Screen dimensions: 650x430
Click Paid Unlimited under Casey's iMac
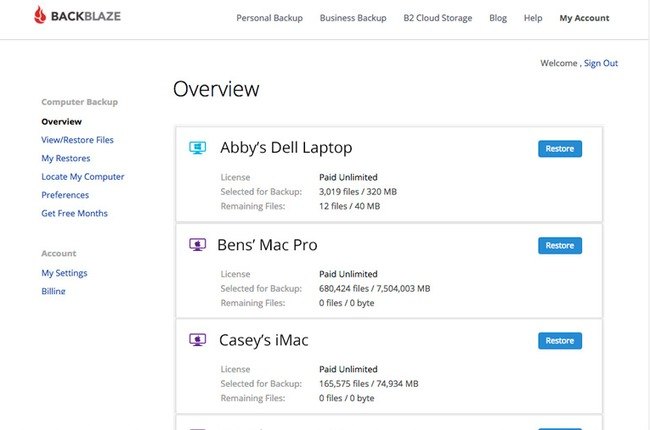pyautogui.click(x=348, y=369)
